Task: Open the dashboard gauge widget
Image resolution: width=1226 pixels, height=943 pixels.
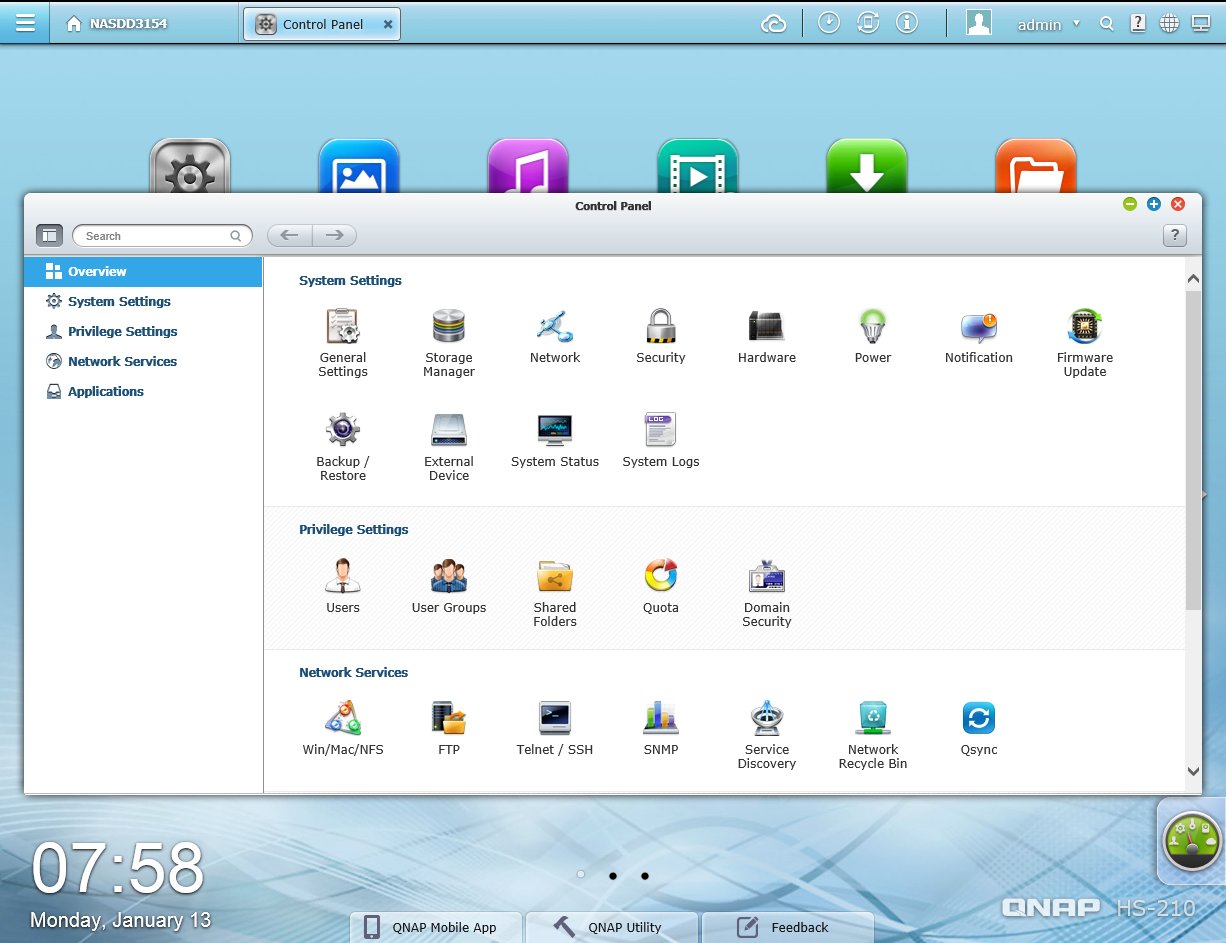Action: coord(1192,841)
